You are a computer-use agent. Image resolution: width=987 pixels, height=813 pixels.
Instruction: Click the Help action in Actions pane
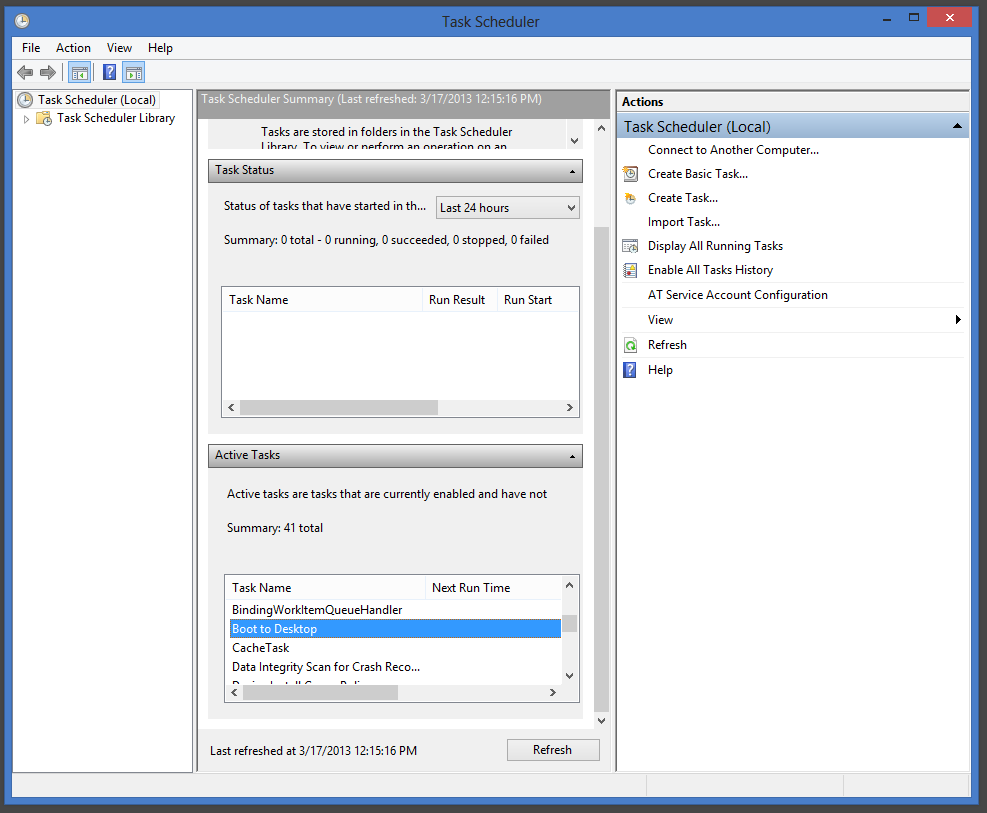click(x=660, y=370)
